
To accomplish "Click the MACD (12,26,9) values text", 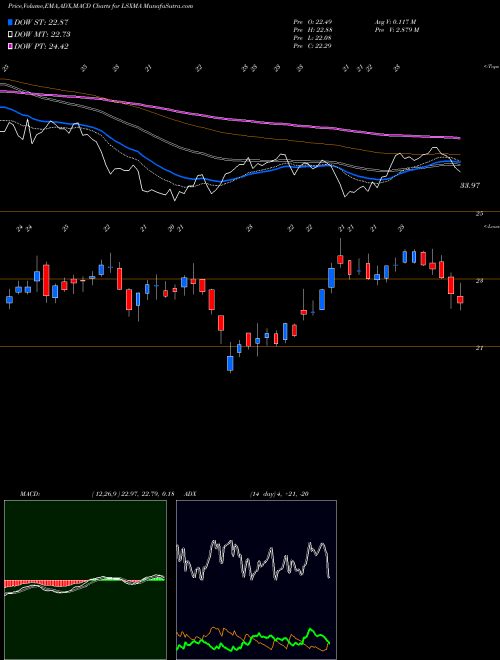I will pyautogui.click(x=133, y=494).
